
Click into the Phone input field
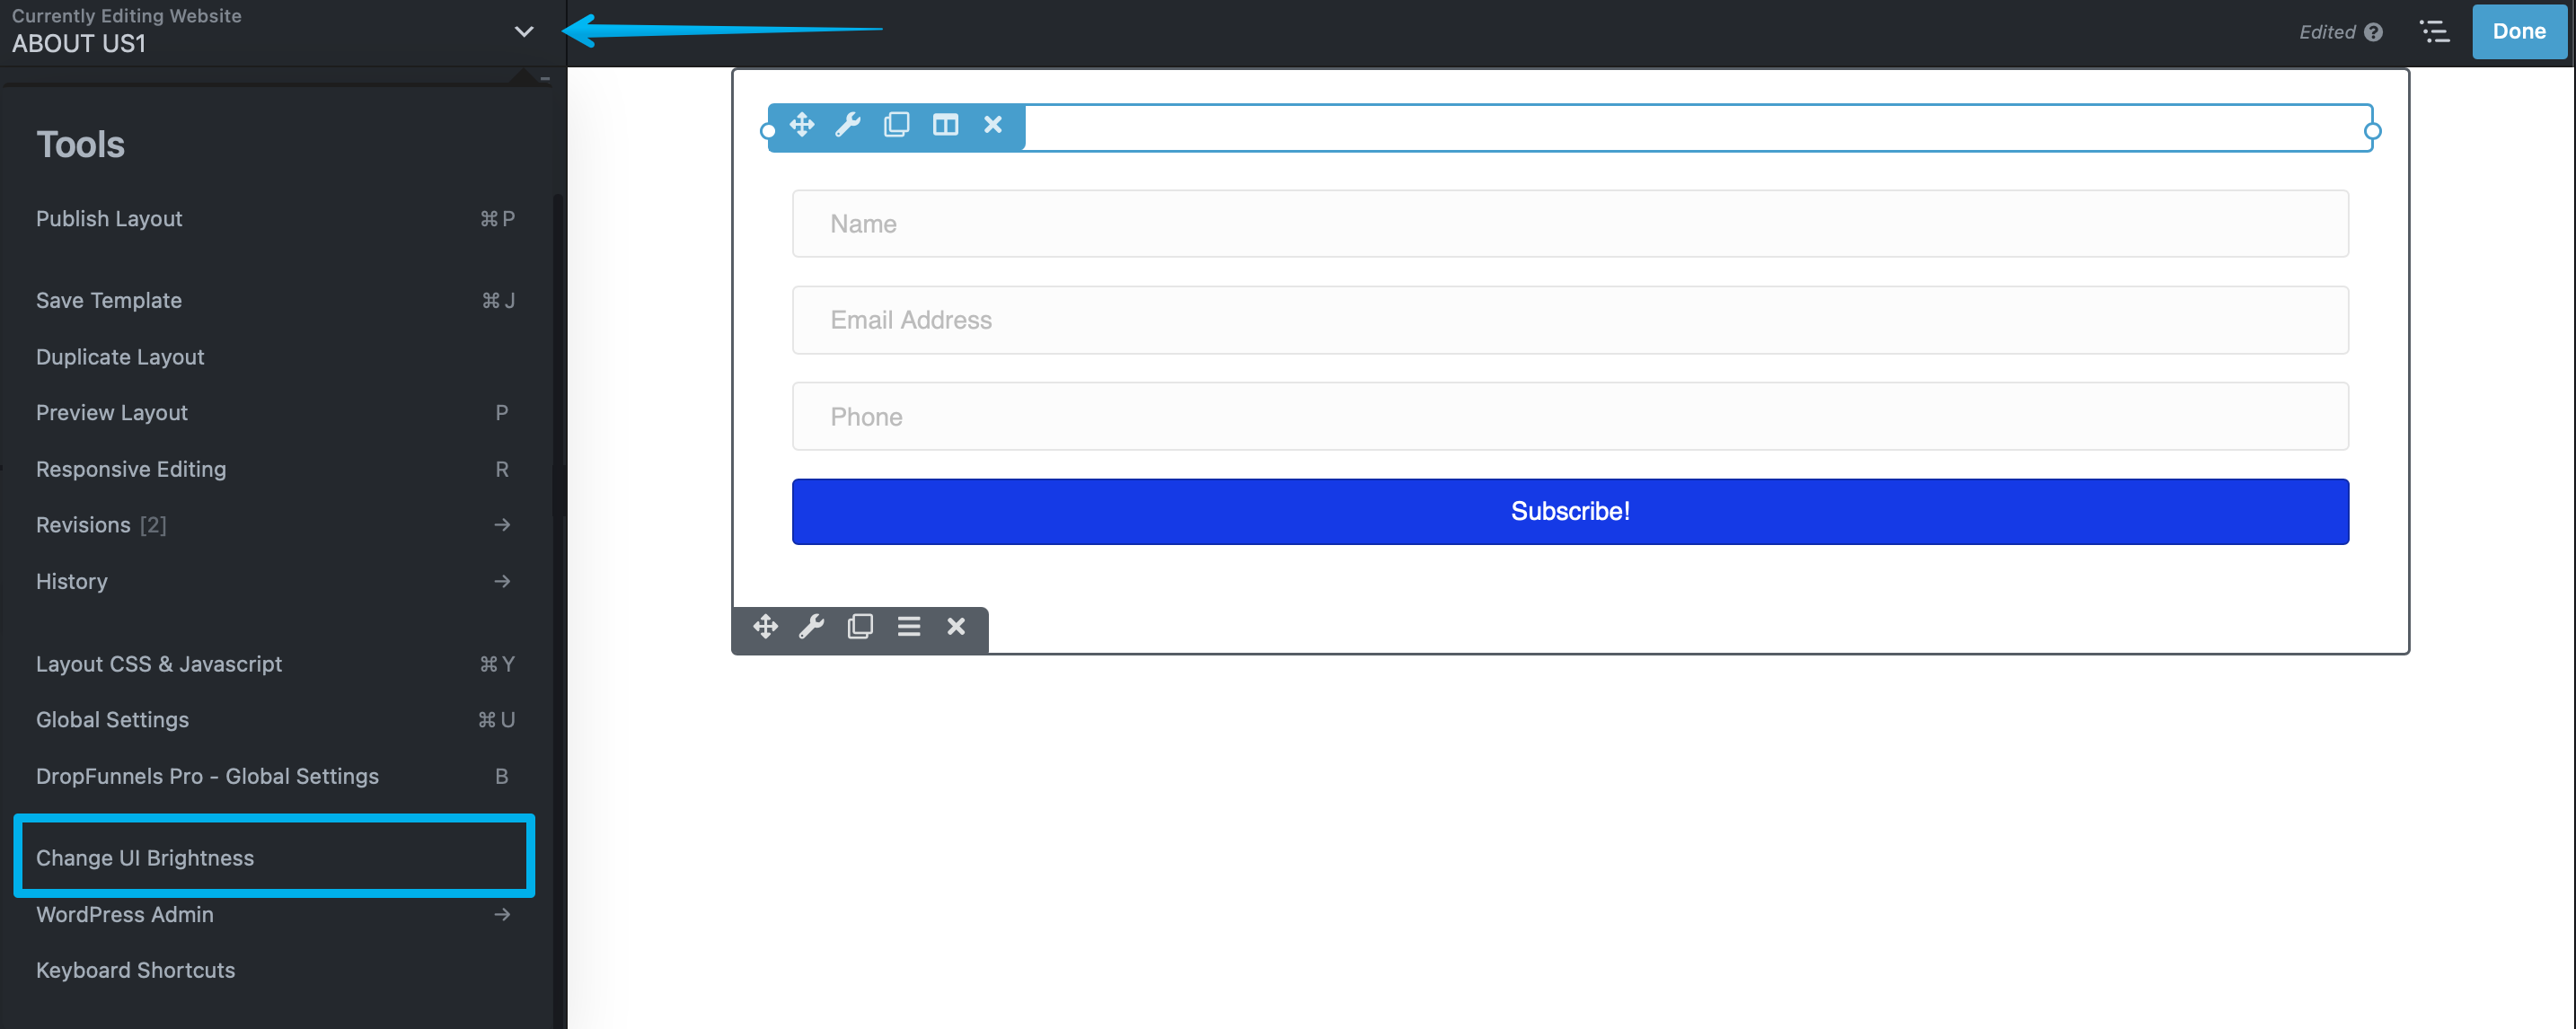1570,417
